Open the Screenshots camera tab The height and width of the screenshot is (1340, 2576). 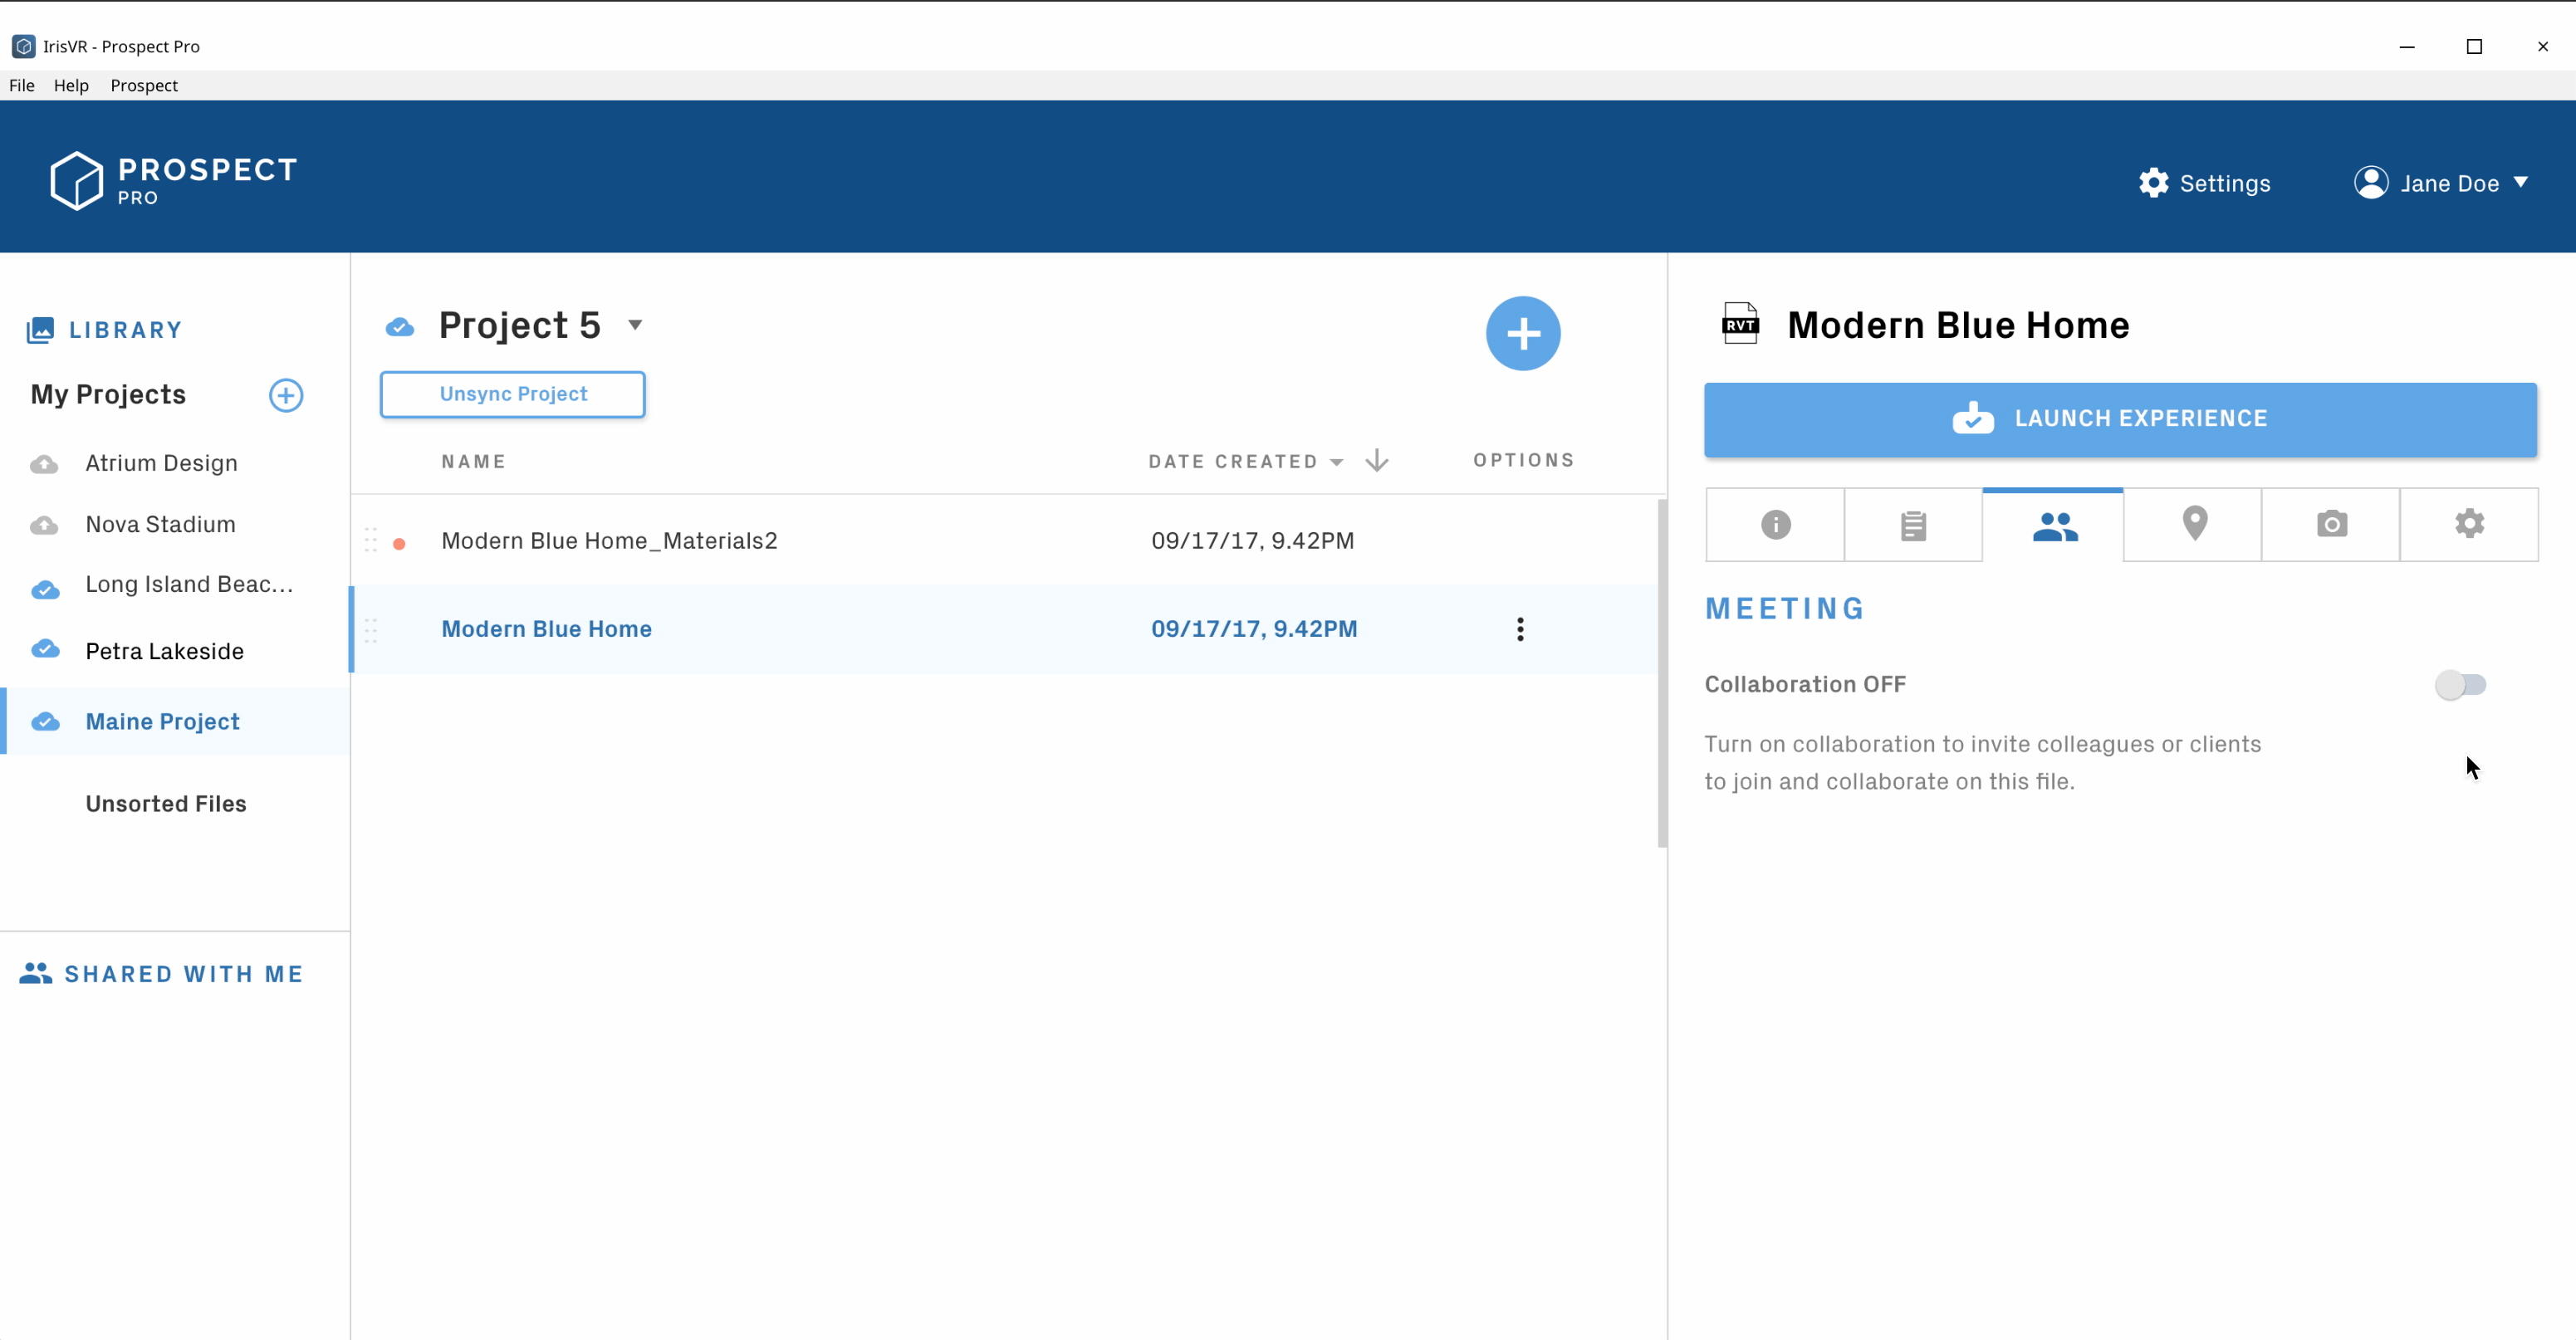click(2331, 525)
